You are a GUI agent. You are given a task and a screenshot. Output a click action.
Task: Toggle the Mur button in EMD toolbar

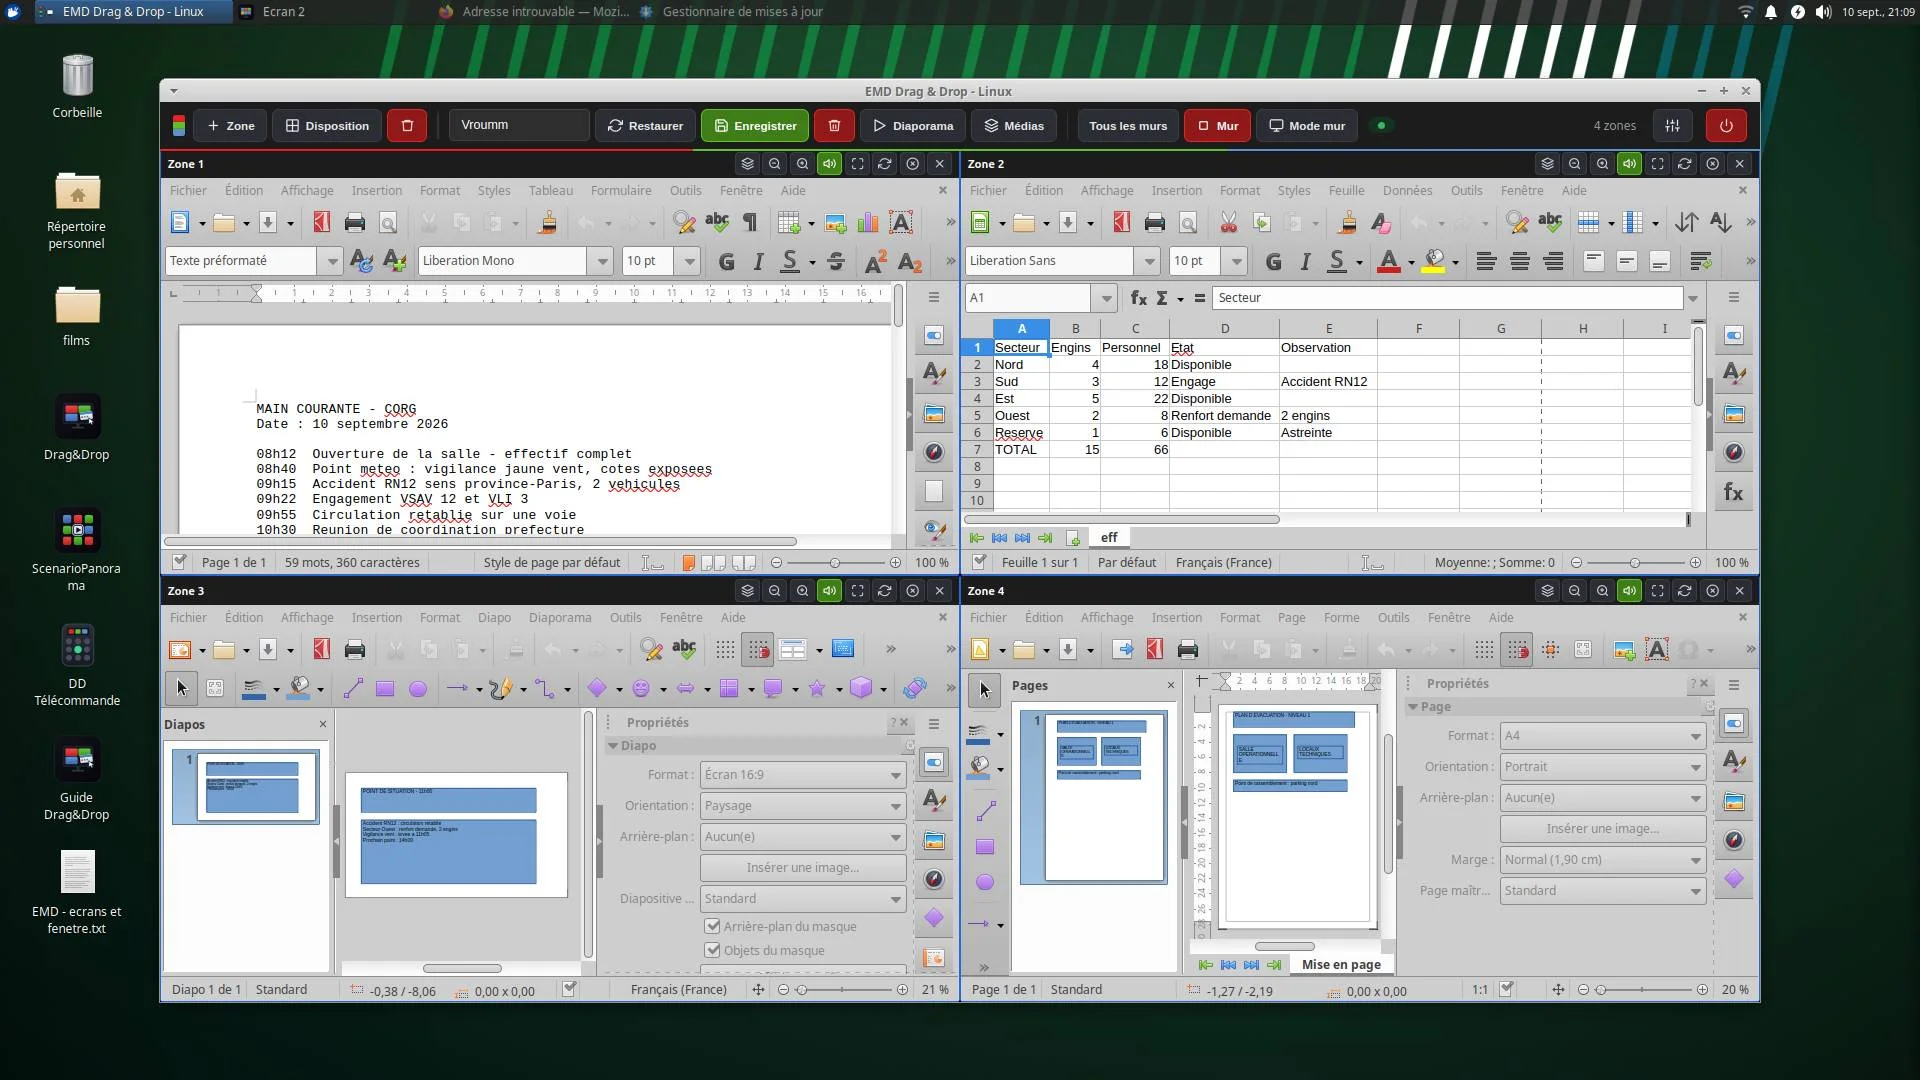click(x=1217, y=126)
